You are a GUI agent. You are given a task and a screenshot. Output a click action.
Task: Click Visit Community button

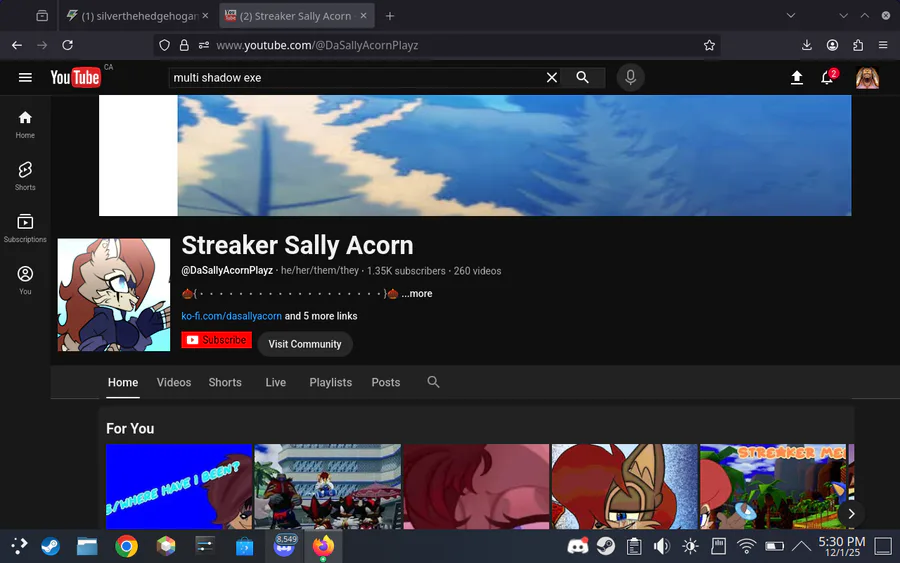pos(305,344)
